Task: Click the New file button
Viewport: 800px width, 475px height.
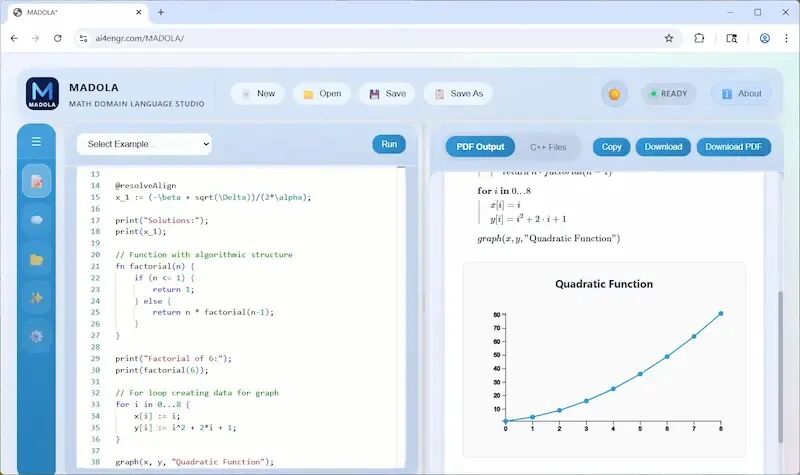Action: (x=258, y=94)
